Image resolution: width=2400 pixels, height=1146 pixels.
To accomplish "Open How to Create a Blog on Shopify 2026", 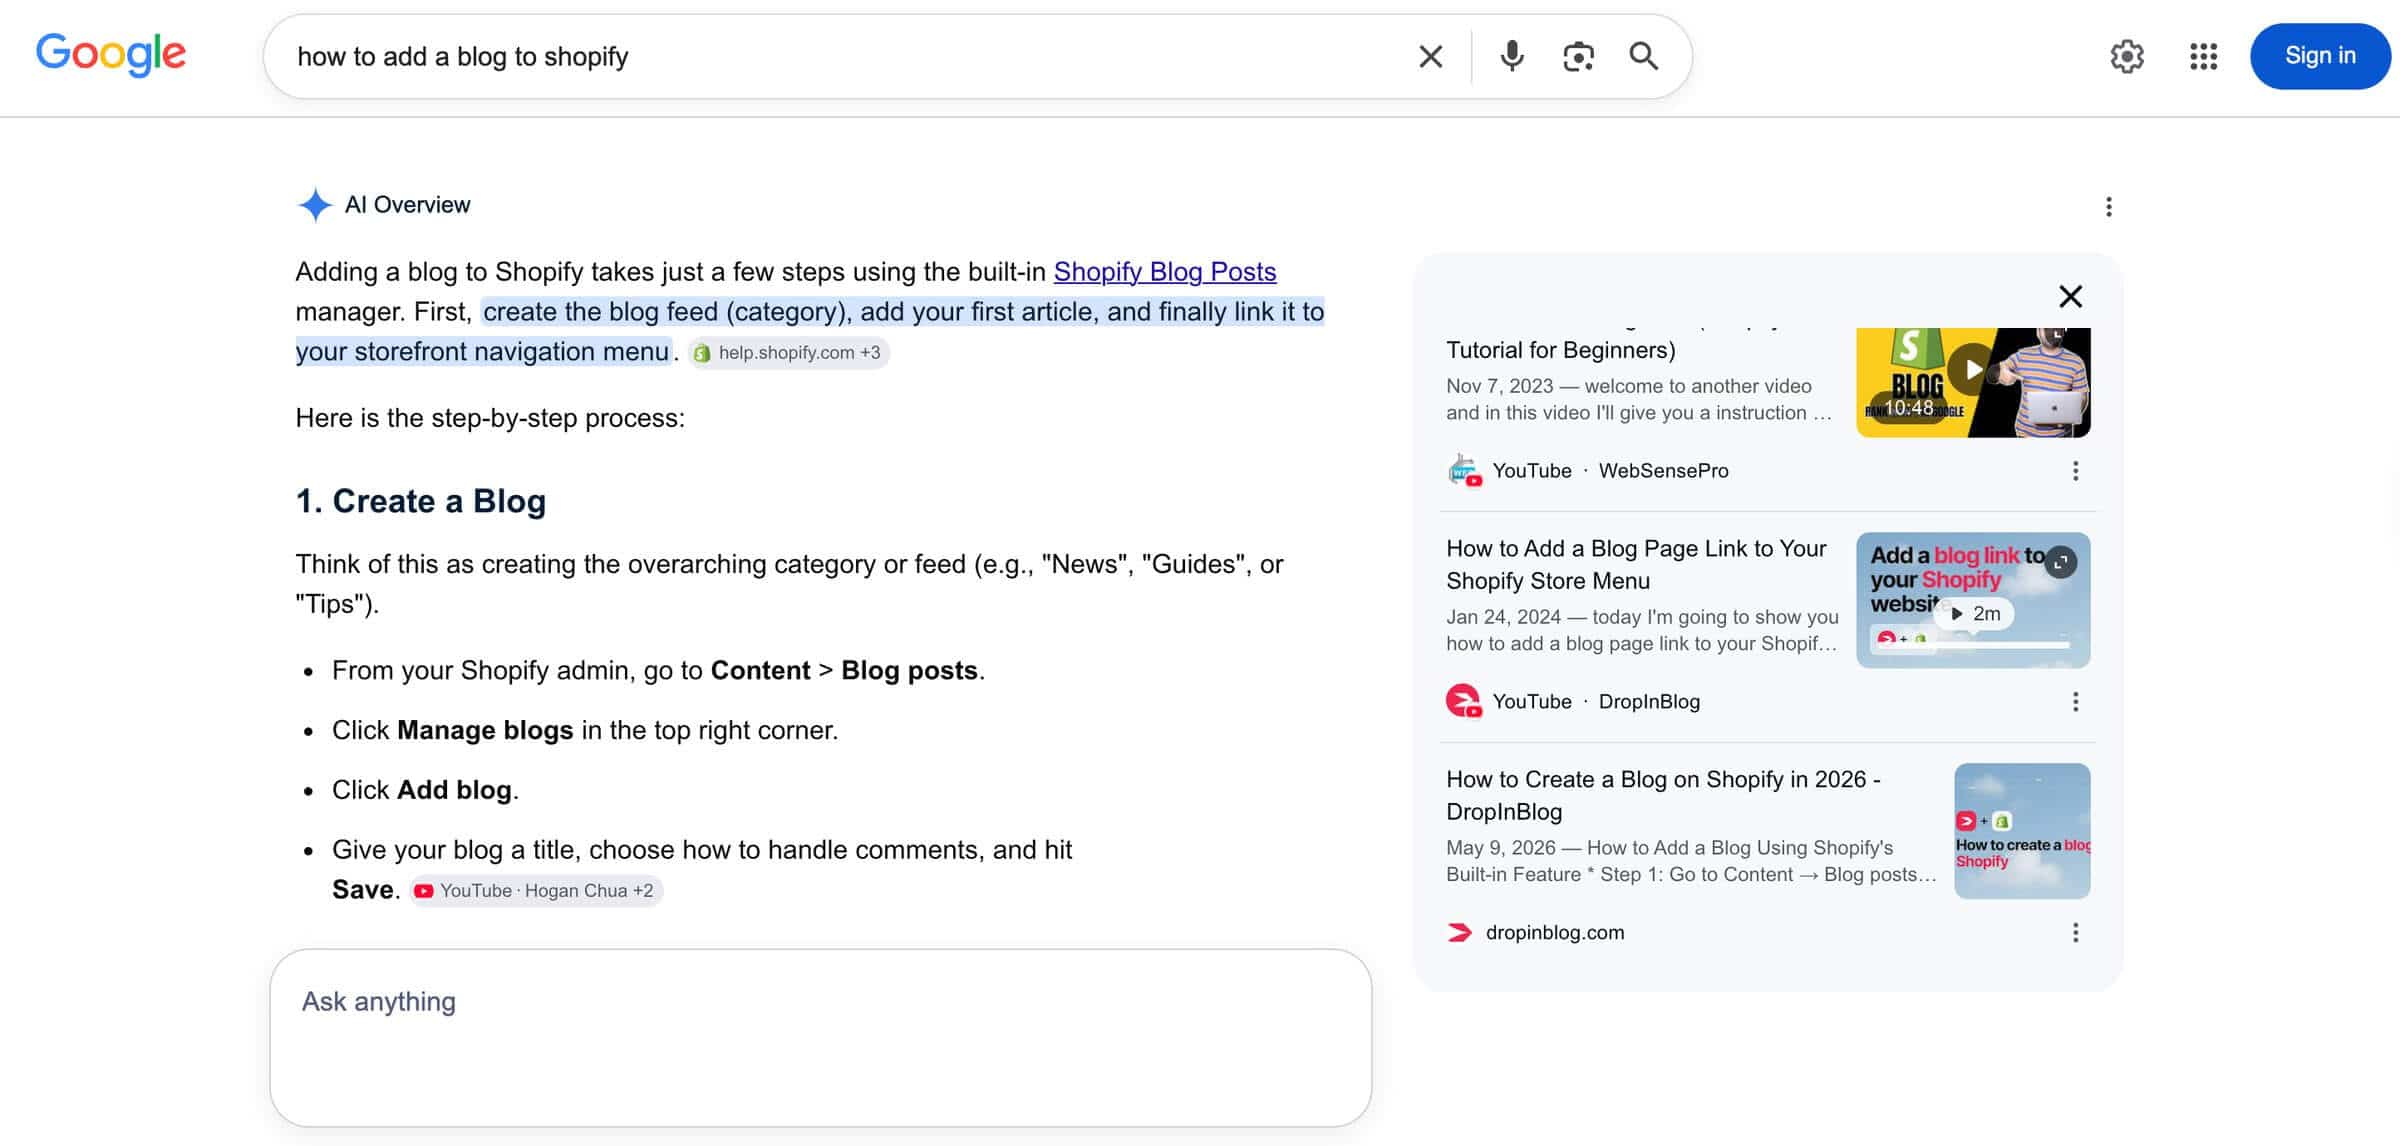I will (x=1663, y=795).
